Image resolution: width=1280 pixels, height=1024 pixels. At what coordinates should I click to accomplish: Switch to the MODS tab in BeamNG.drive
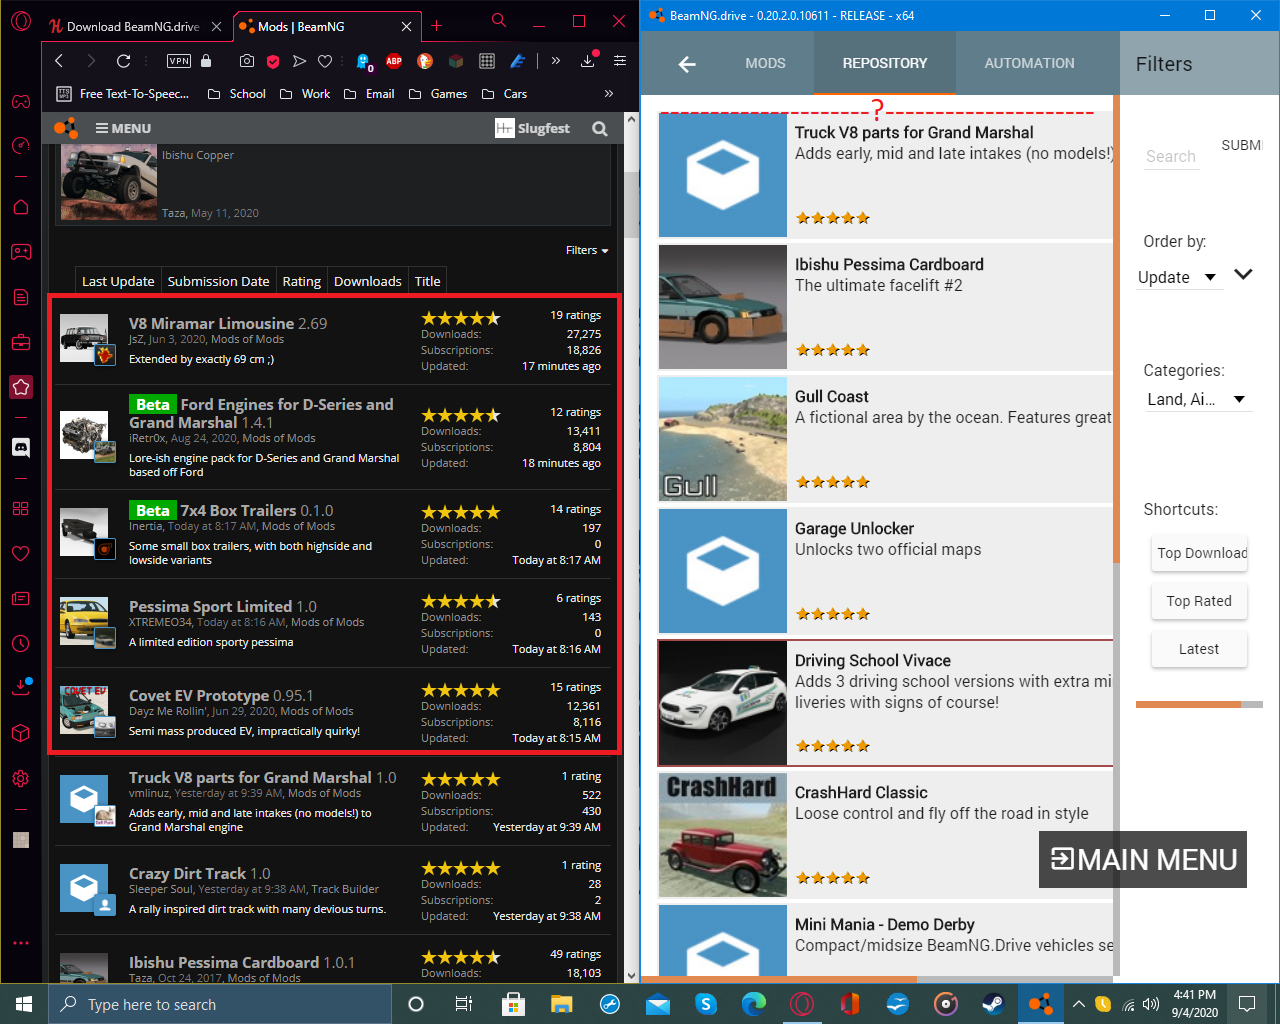765,63
